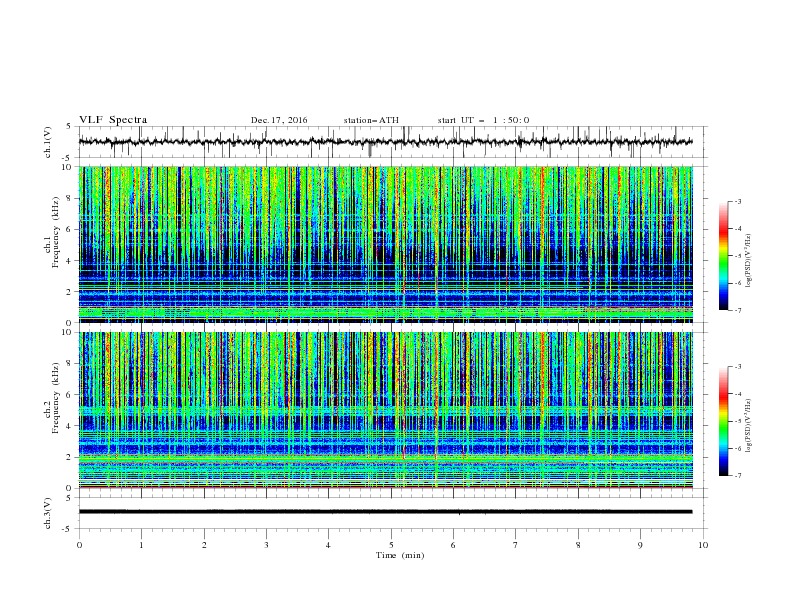Screen dimensions: 792x612
Task: Click the ch.1 voltage waveform trace
Action: click(385, 142)
